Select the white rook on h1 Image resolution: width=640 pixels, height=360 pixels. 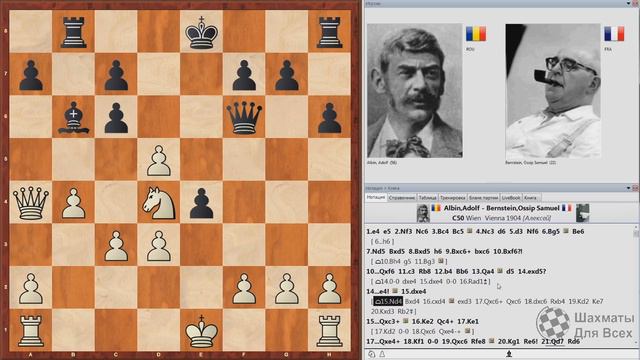(329, 331)
